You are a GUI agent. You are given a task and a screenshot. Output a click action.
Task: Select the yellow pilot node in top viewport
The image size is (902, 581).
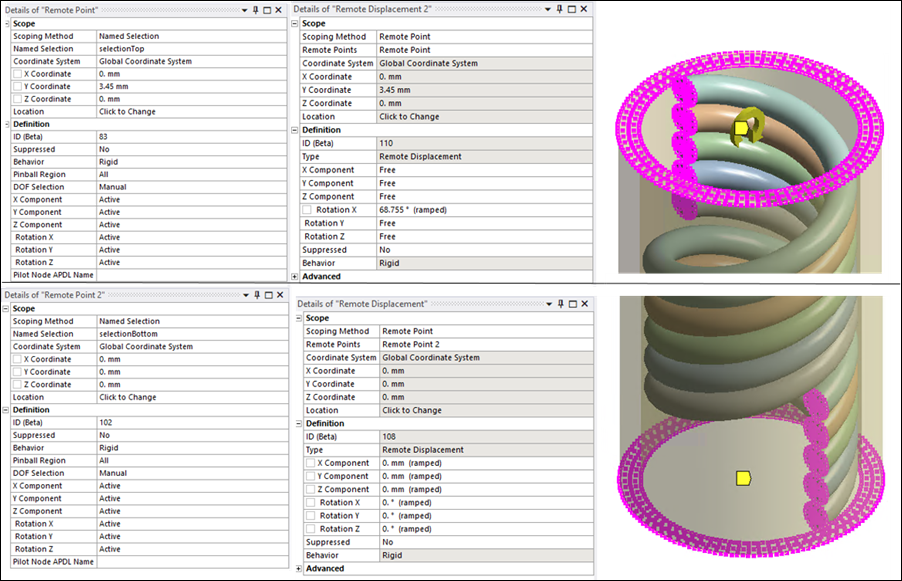(x=742, y=127)
